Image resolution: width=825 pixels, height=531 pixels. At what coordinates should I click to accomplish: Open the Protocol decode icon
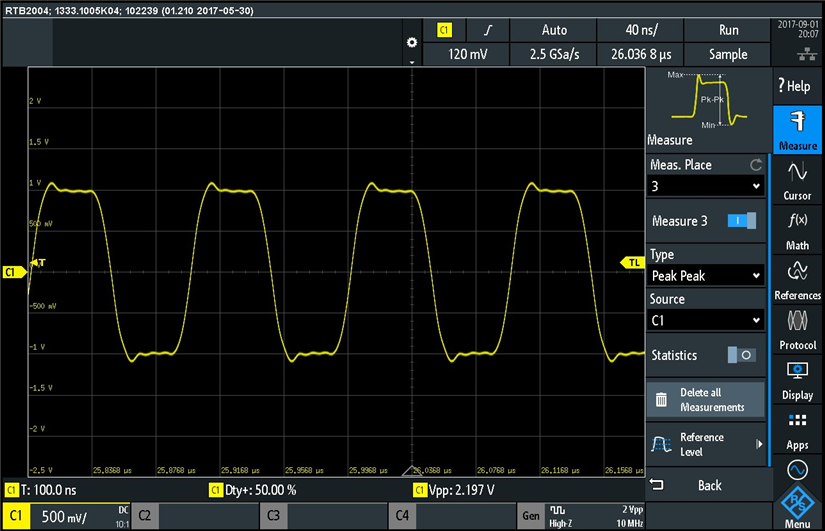coord(797,330)
